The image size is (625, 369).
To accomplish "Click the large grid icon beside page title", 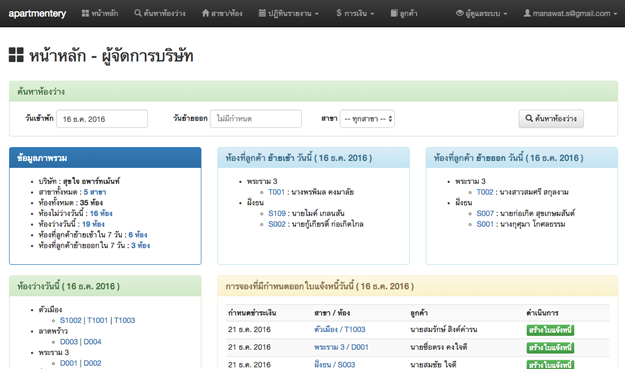I will pyautogui.click(x=16, y=55).
